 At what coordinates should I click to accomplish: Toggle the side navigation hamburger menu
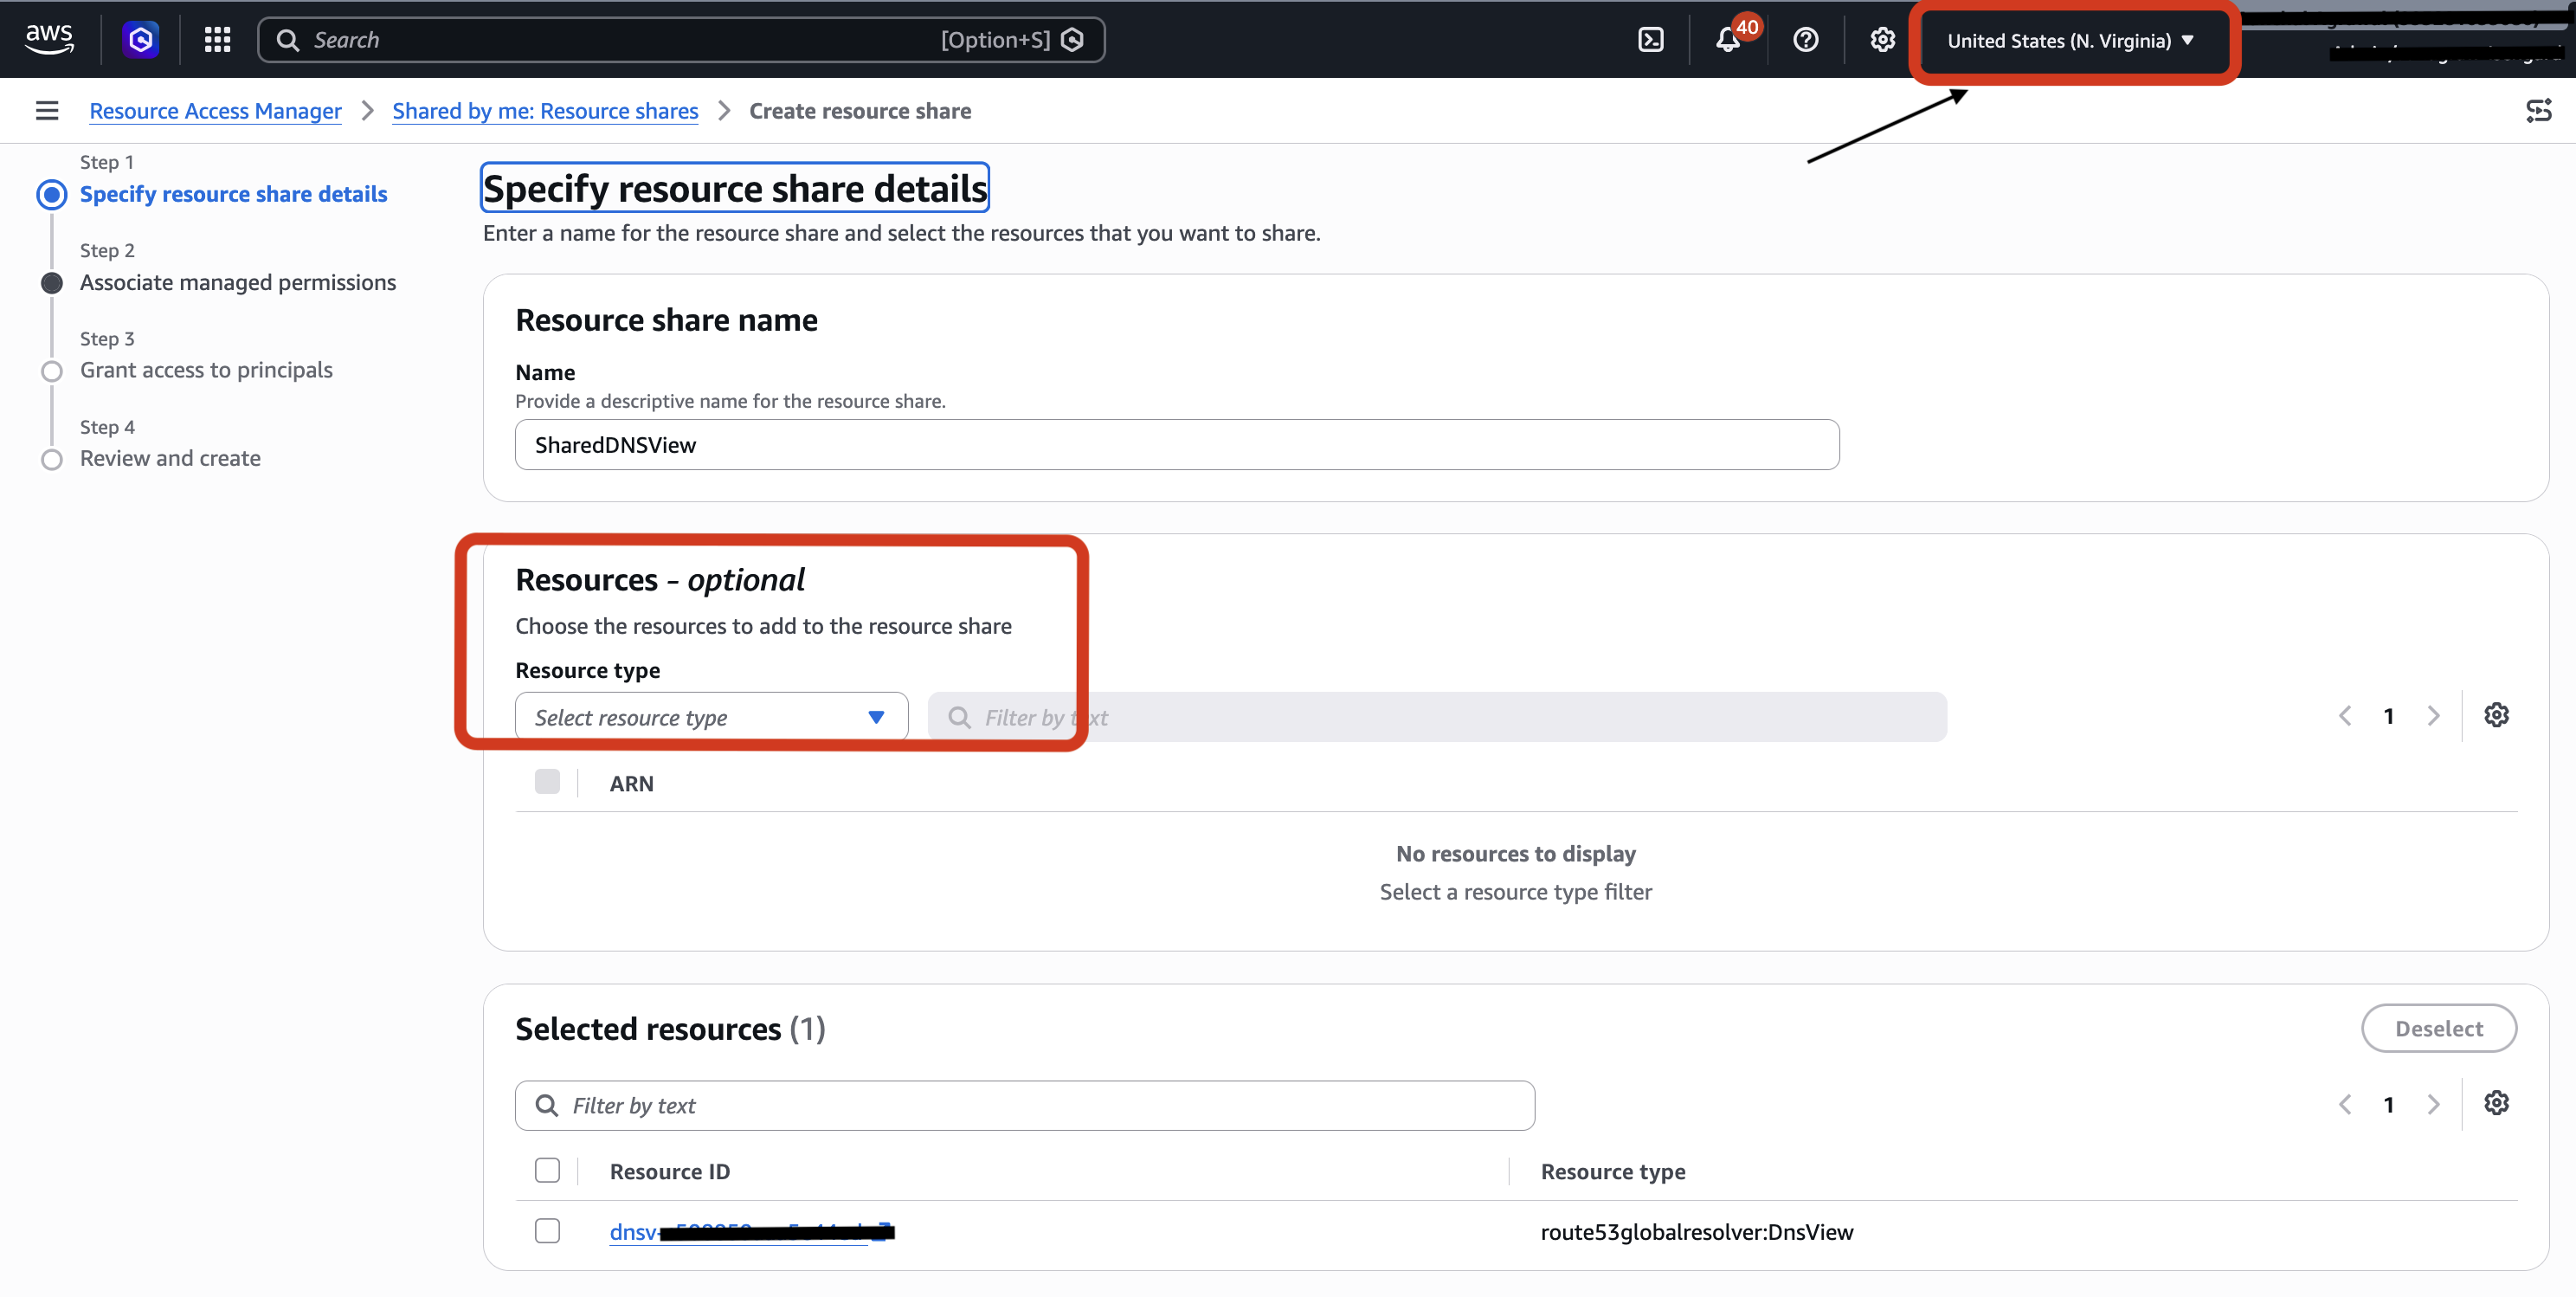coord(47,110)
